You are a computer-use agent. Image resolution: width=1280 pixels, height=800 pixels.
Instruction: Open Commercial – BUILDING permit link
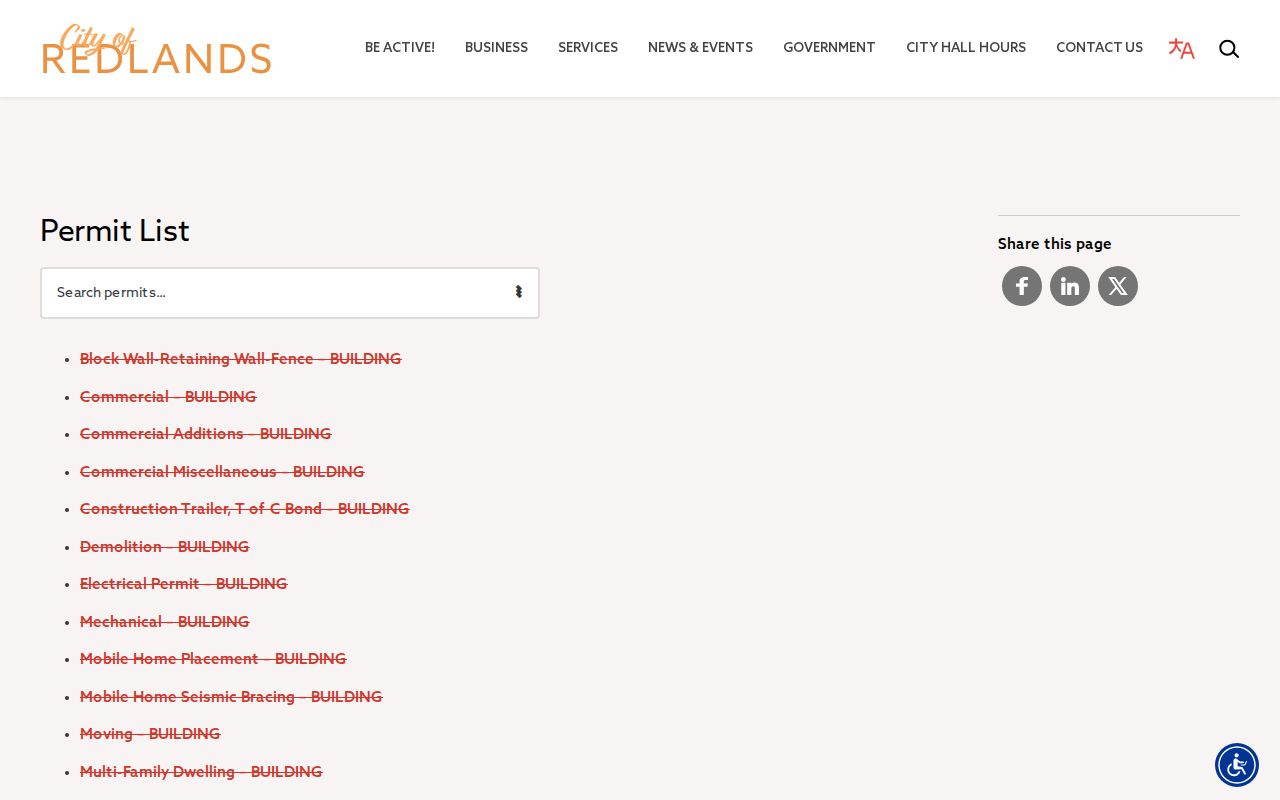click(168, 397)
